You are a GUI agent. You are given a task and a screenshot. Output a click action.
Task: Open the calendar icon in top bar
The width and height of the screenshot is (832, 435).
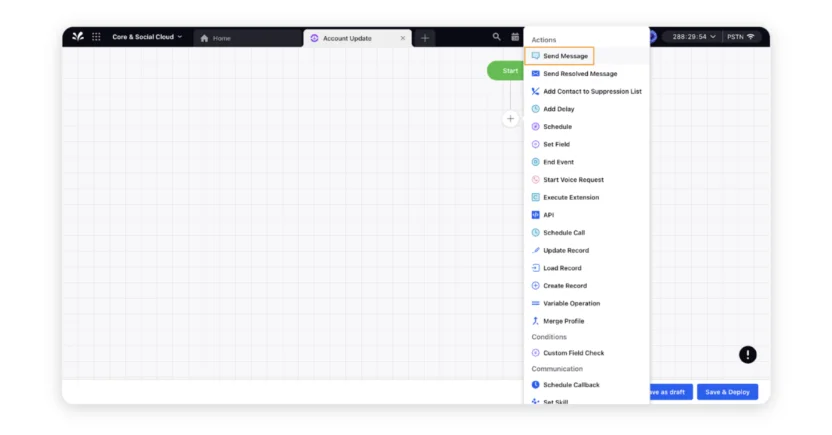coord(515,37)
